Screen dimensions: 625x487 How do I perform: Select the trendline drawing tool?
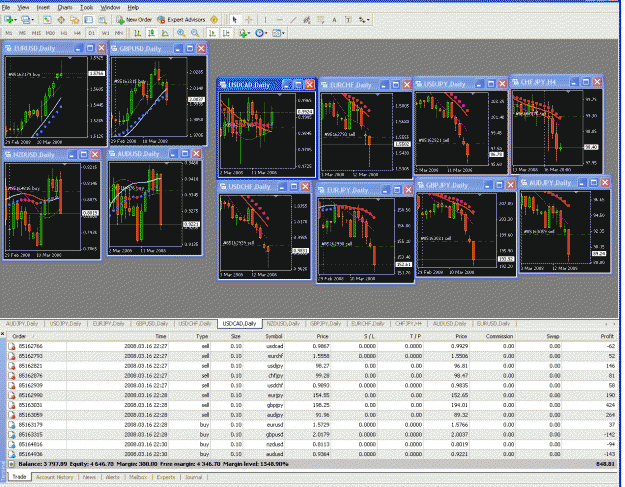click(293, 20)
